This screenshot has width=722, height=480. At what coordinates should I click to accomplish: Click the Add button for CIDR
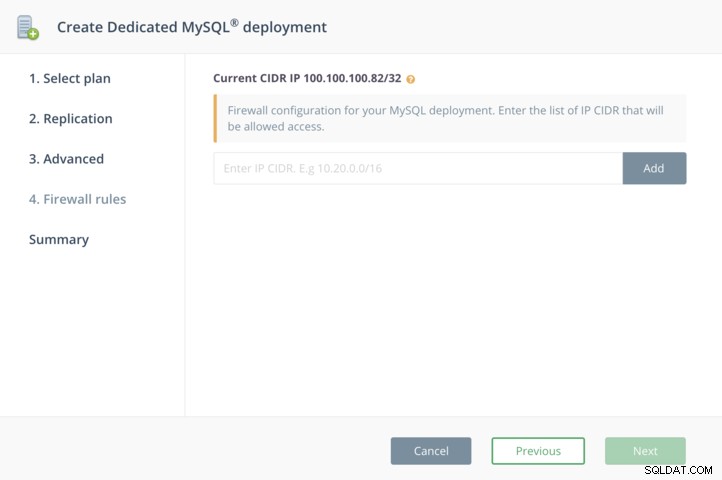pos(654,168)
